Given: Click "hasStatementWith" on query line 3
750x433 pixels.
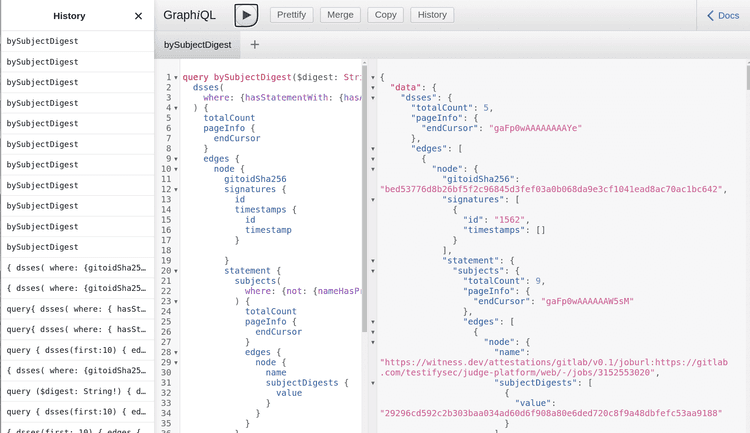Looking at the screenshot, I should pyautogui.click(x=287, y=98).
